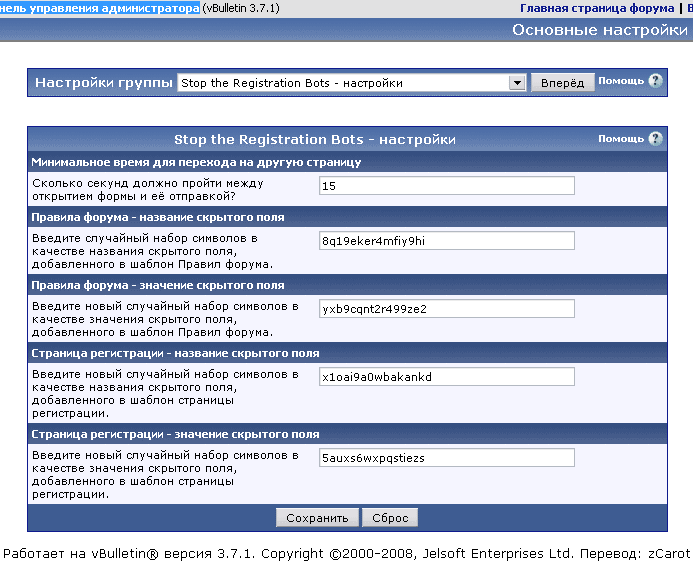
Task: Click Stop the Registration Bots combo box text
Action: click(x=292, y=83)
